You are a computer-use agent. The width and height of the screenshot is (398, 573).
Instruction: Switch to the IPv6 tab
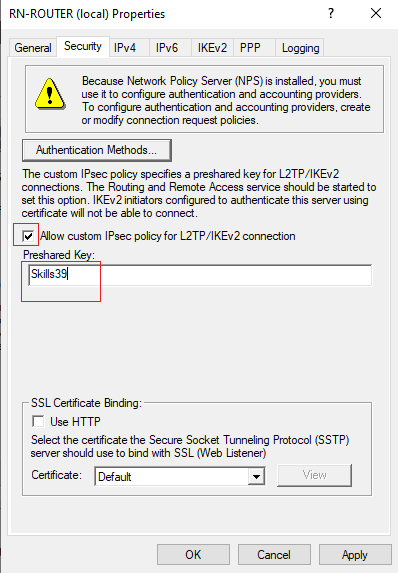point(167,48)
